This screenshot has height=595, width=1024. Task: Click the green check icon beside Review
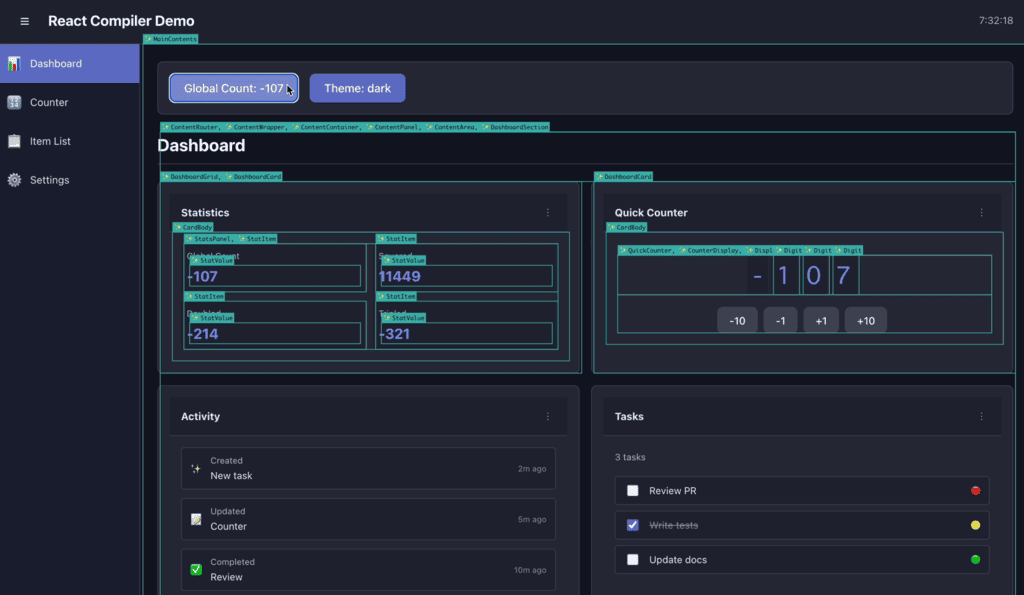point(196,570)
